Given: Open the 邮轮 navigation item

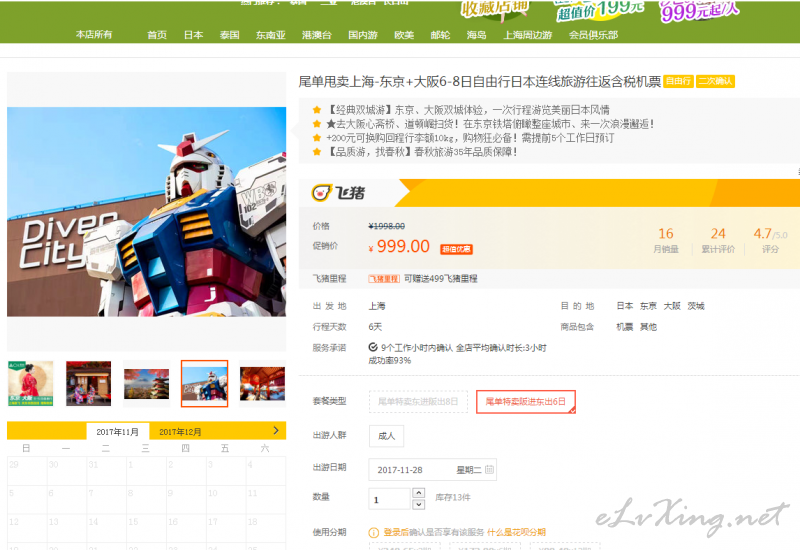Looking at the screenshot, I should (x=440, y=35).
